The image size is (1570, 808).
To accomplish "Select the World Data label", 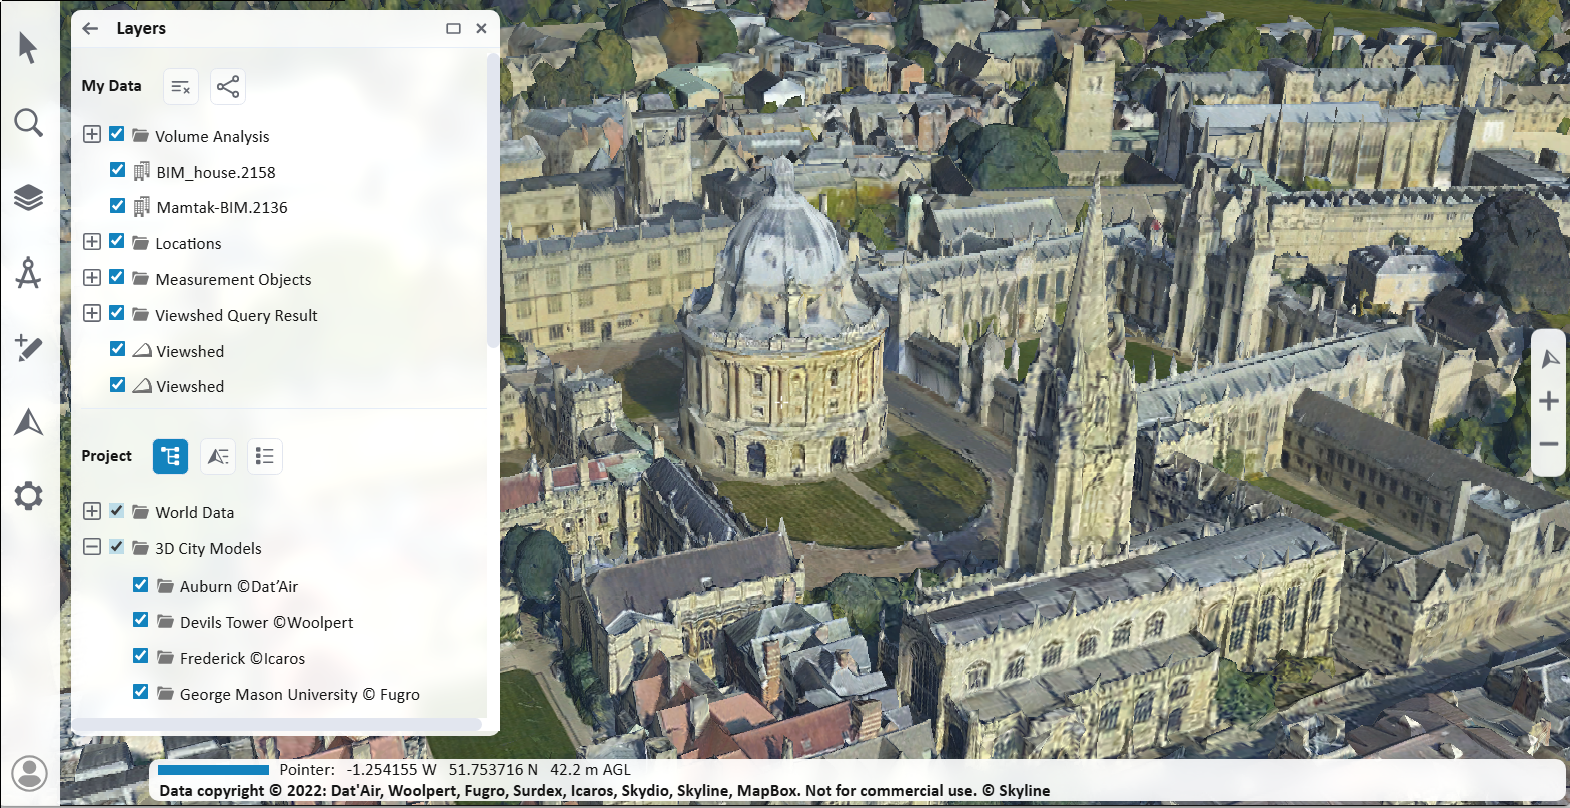I will (x=195, y=513).
